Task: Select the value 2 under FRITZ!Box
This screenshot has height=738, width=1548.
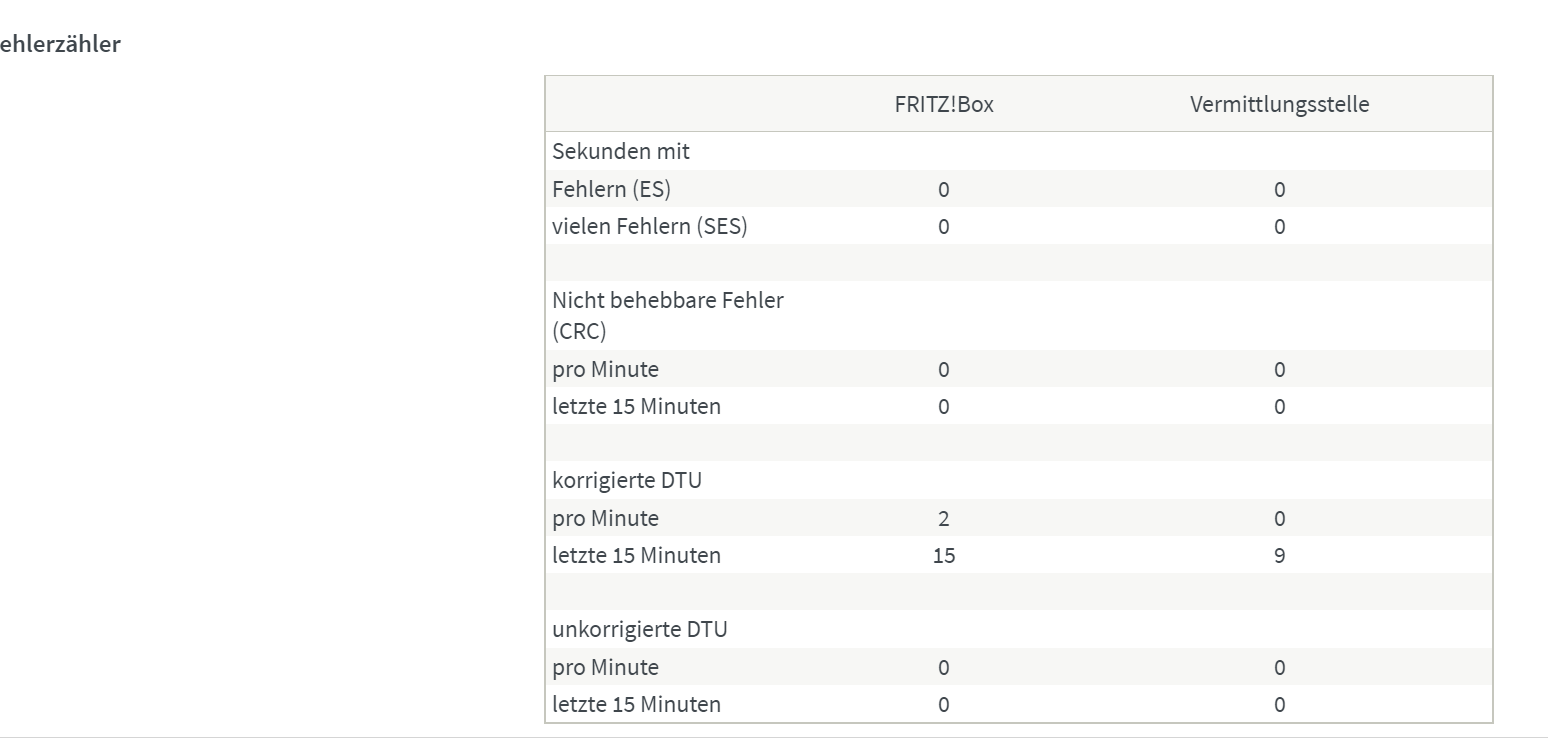Action: point(943,519)
